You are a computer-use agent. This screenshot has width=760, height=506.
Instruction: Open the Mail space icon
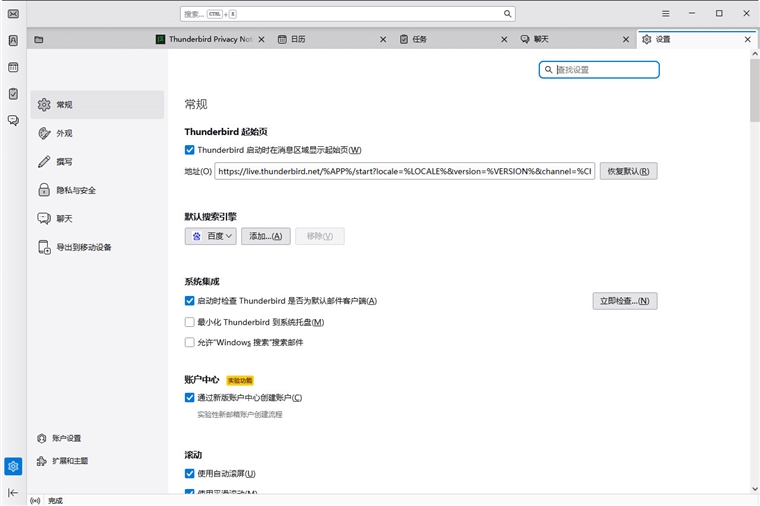13,14
